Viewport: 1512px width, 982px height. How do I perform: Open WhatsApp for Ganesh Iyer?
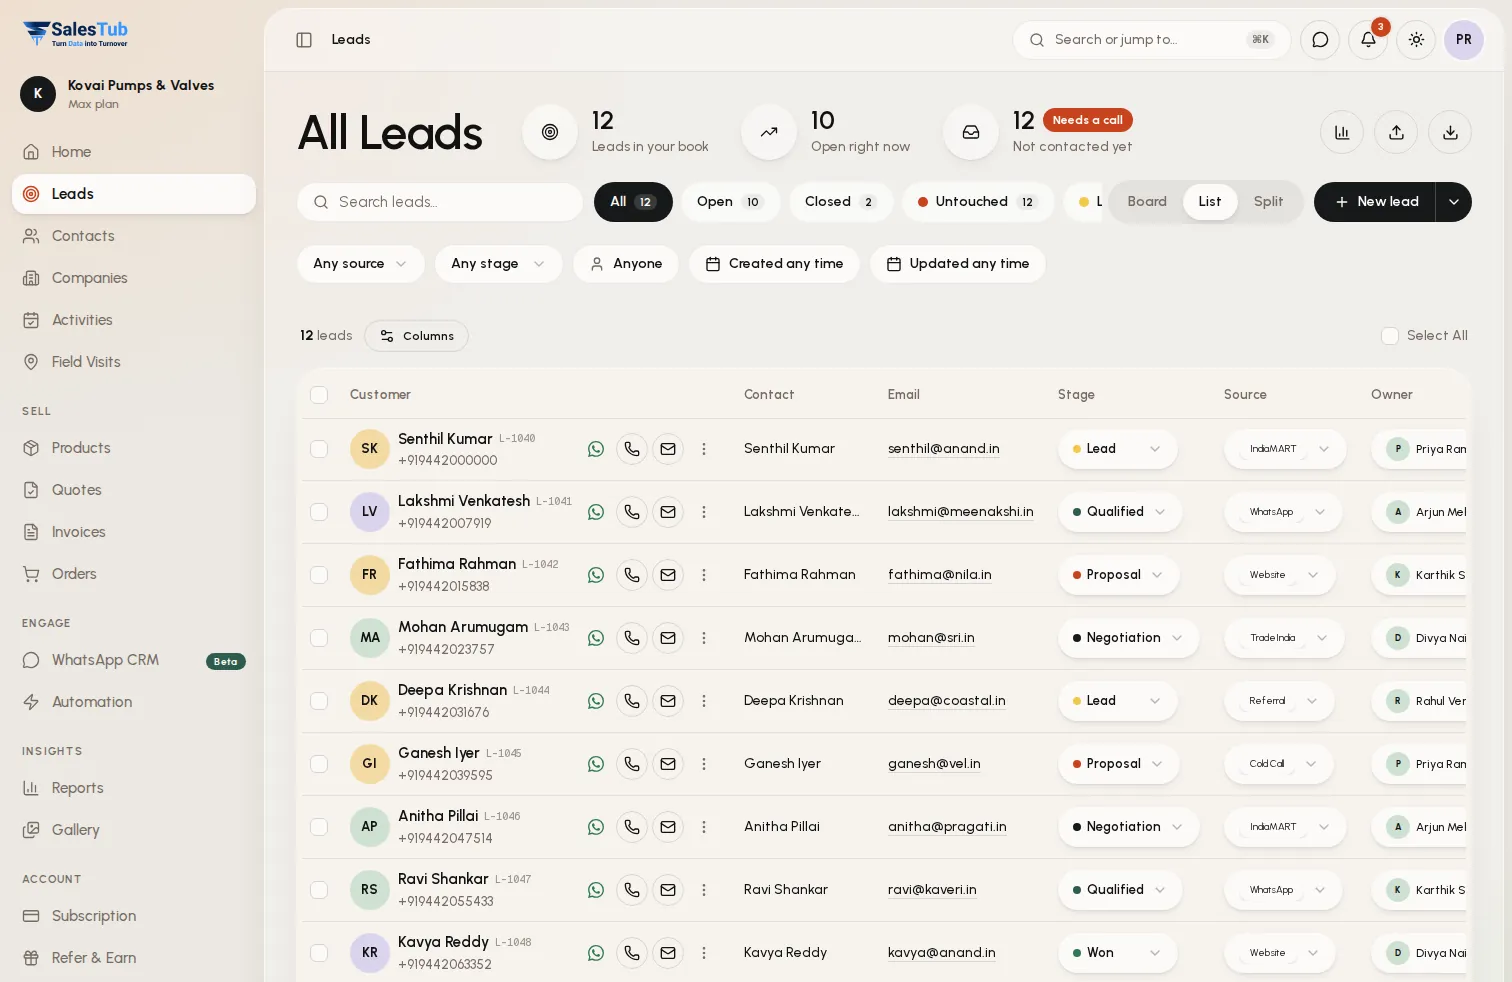point(596,764)
